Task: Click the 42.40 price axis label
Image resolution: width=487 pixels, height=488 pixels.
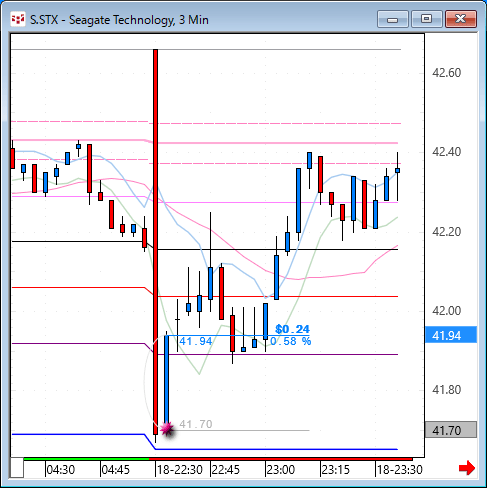Action: 446,152
